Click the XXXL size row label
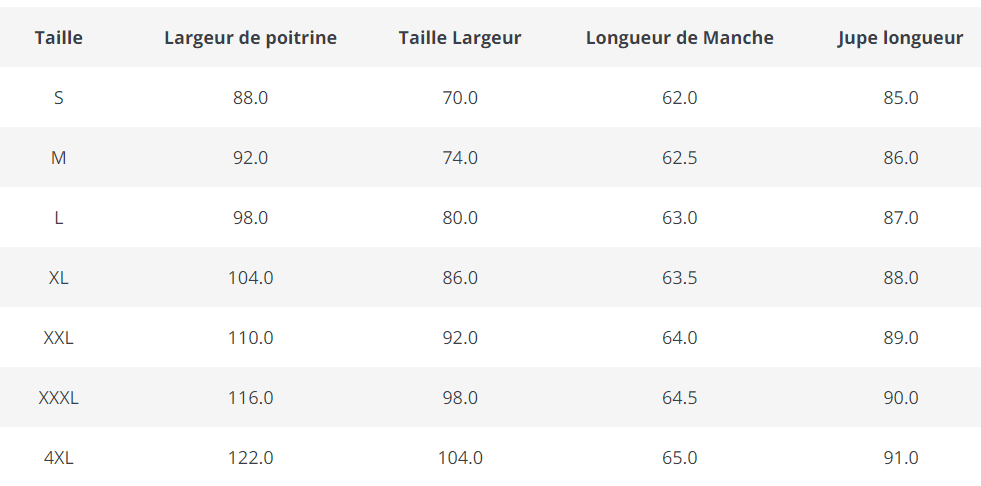Viewport: 981px width, 486px height. 58,398
